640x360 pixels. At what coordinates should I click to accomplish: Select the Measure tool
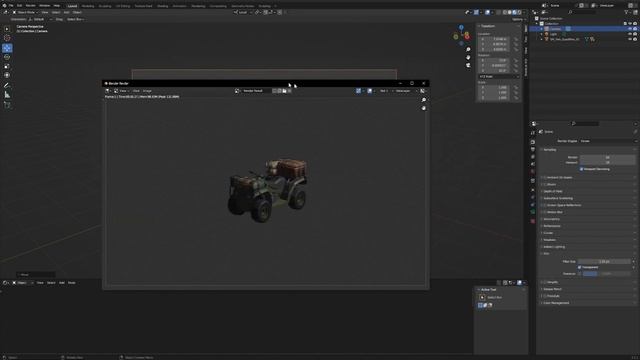pyautogui.click(x=7, y=95)
